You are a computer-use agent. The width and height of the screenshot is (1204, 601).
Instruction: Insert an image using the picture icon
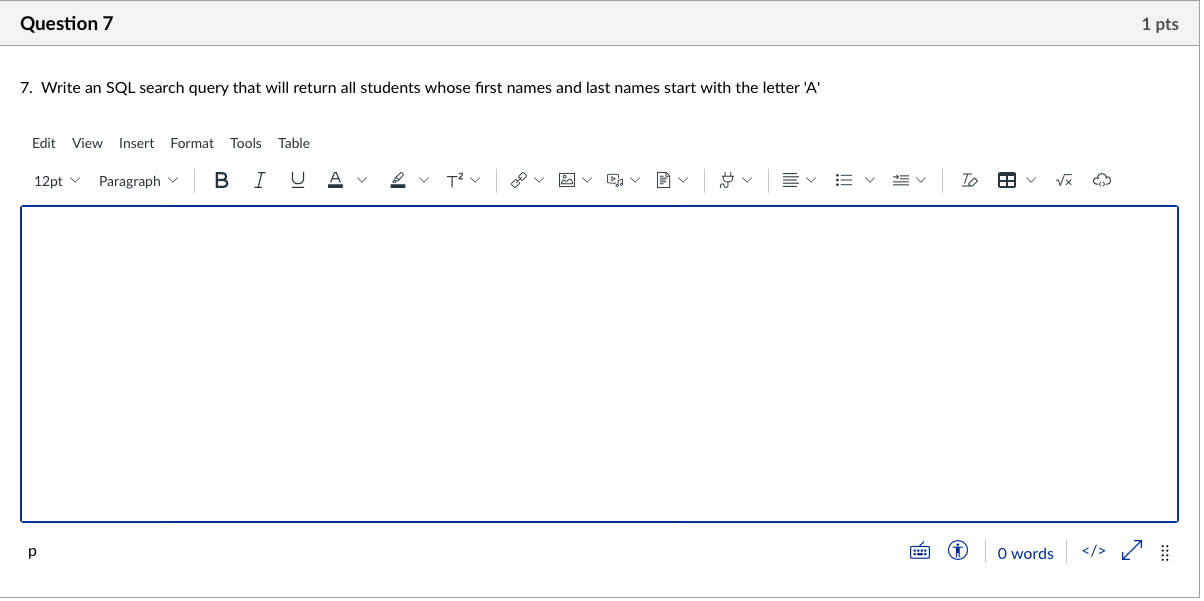click(566, 181)
